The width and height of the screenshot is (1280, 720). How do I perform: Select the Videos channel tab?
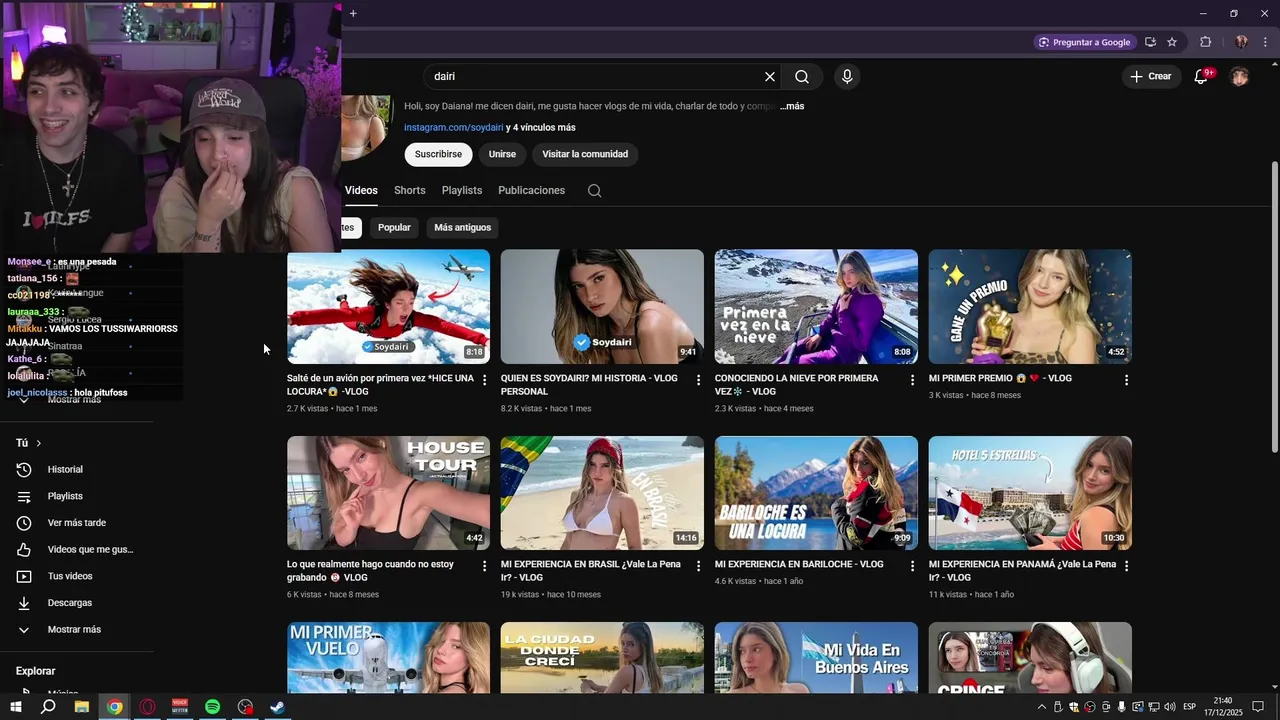point(361,190)
